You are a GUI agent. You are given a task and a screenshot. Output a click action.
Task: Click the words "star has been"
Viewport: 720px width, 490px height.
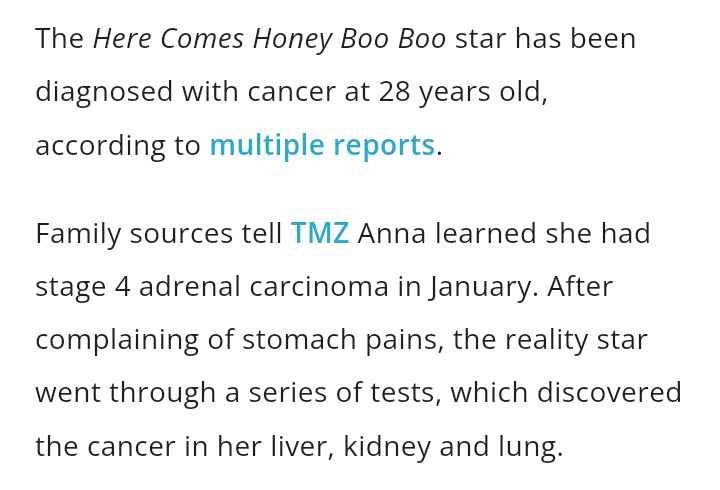click(545, 40)
